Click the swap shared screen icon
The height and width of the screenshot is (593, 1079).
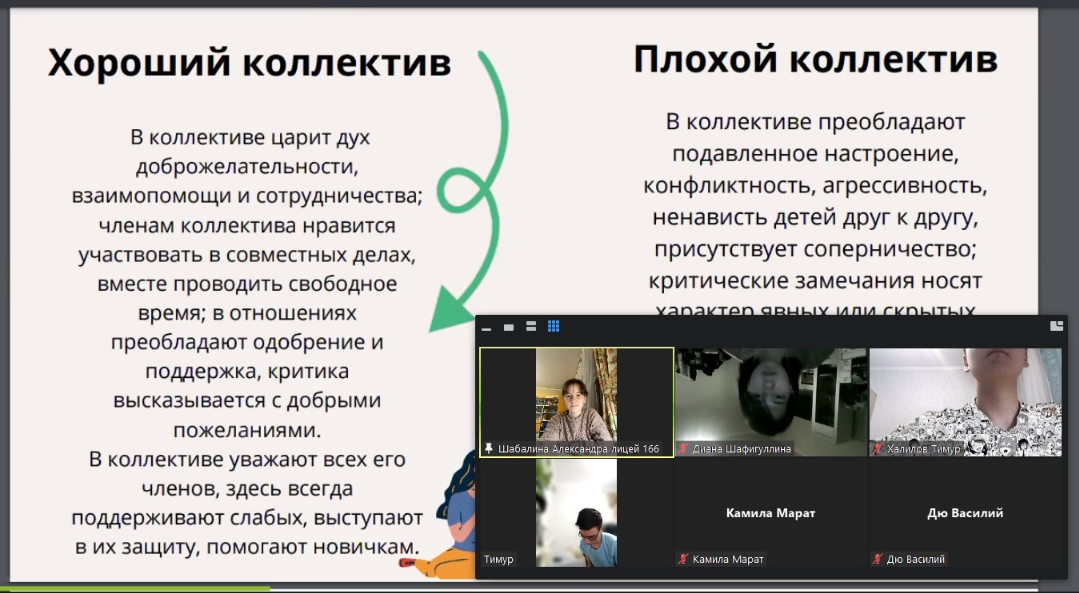(1056, 326)
